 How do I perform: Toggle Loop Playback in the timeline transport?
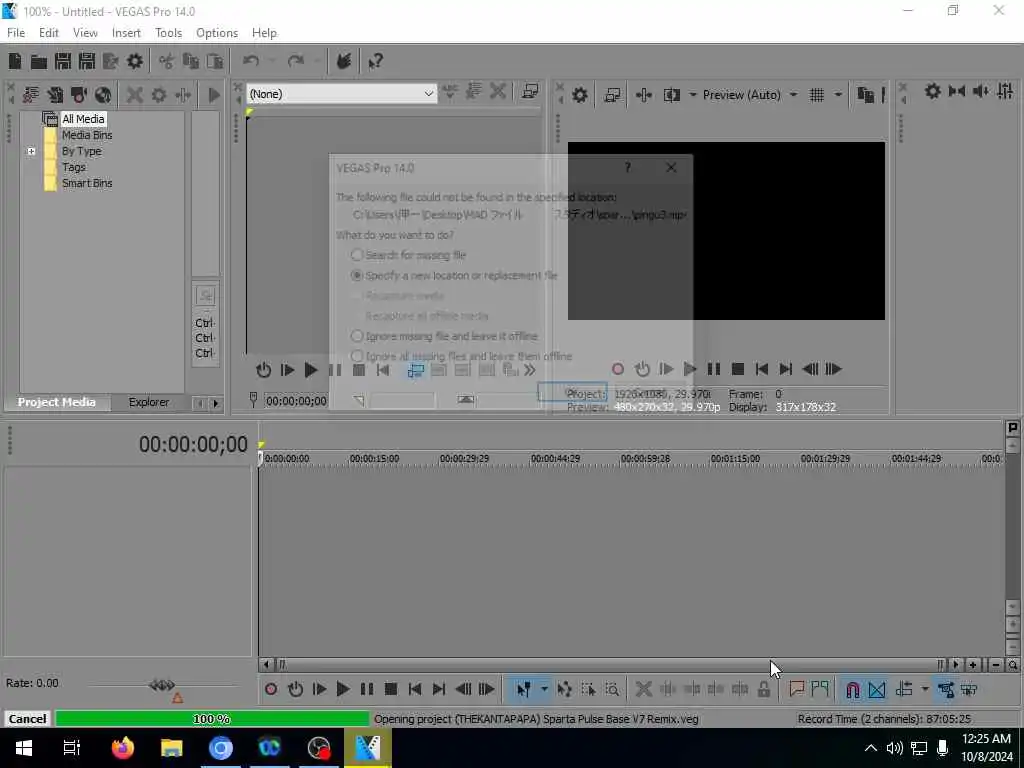[x=295, y=689]
